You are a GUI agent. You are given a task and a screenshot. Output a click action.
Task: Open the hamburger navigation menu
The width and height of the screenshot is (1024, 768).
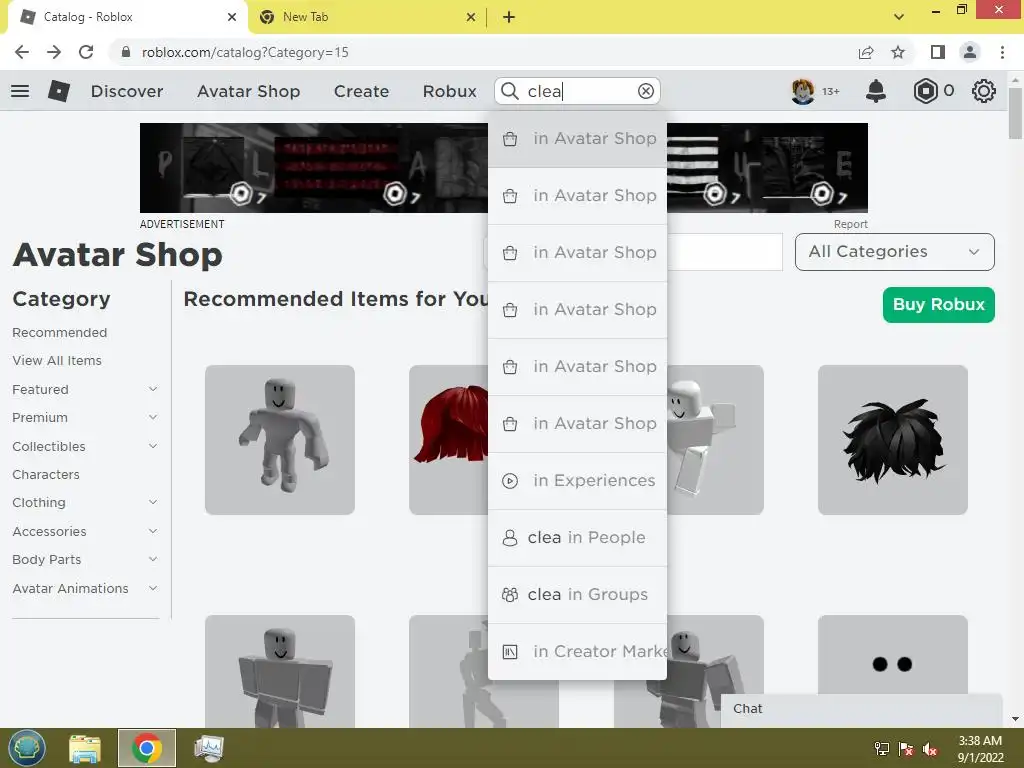20,91
